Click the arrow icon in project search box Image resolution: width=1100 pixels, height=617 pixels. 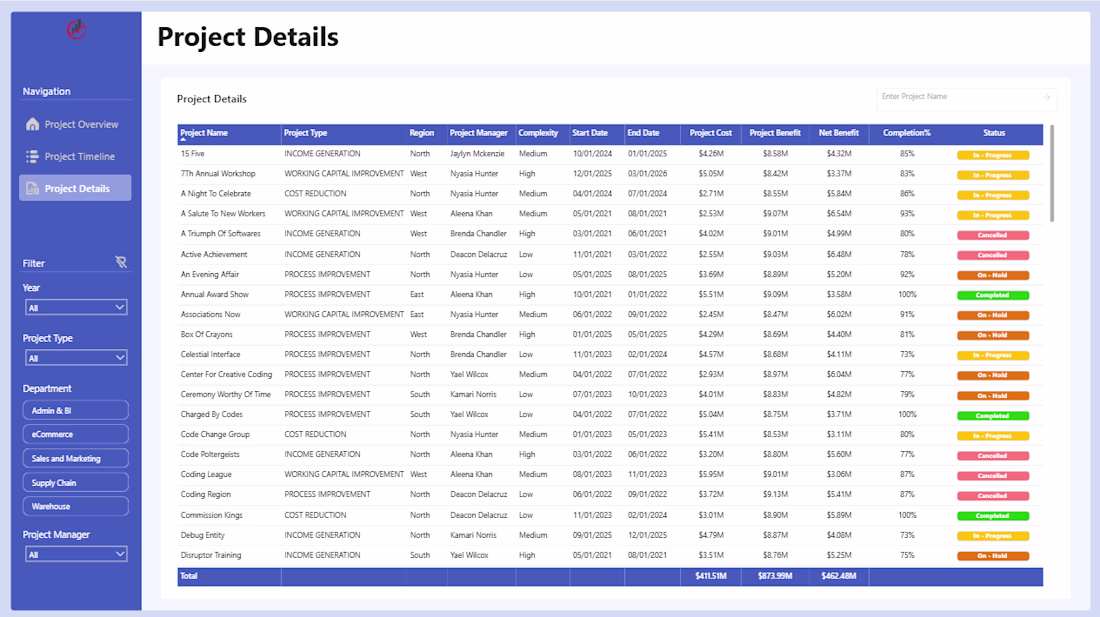pyautogui.click(x=1046, y=97)
